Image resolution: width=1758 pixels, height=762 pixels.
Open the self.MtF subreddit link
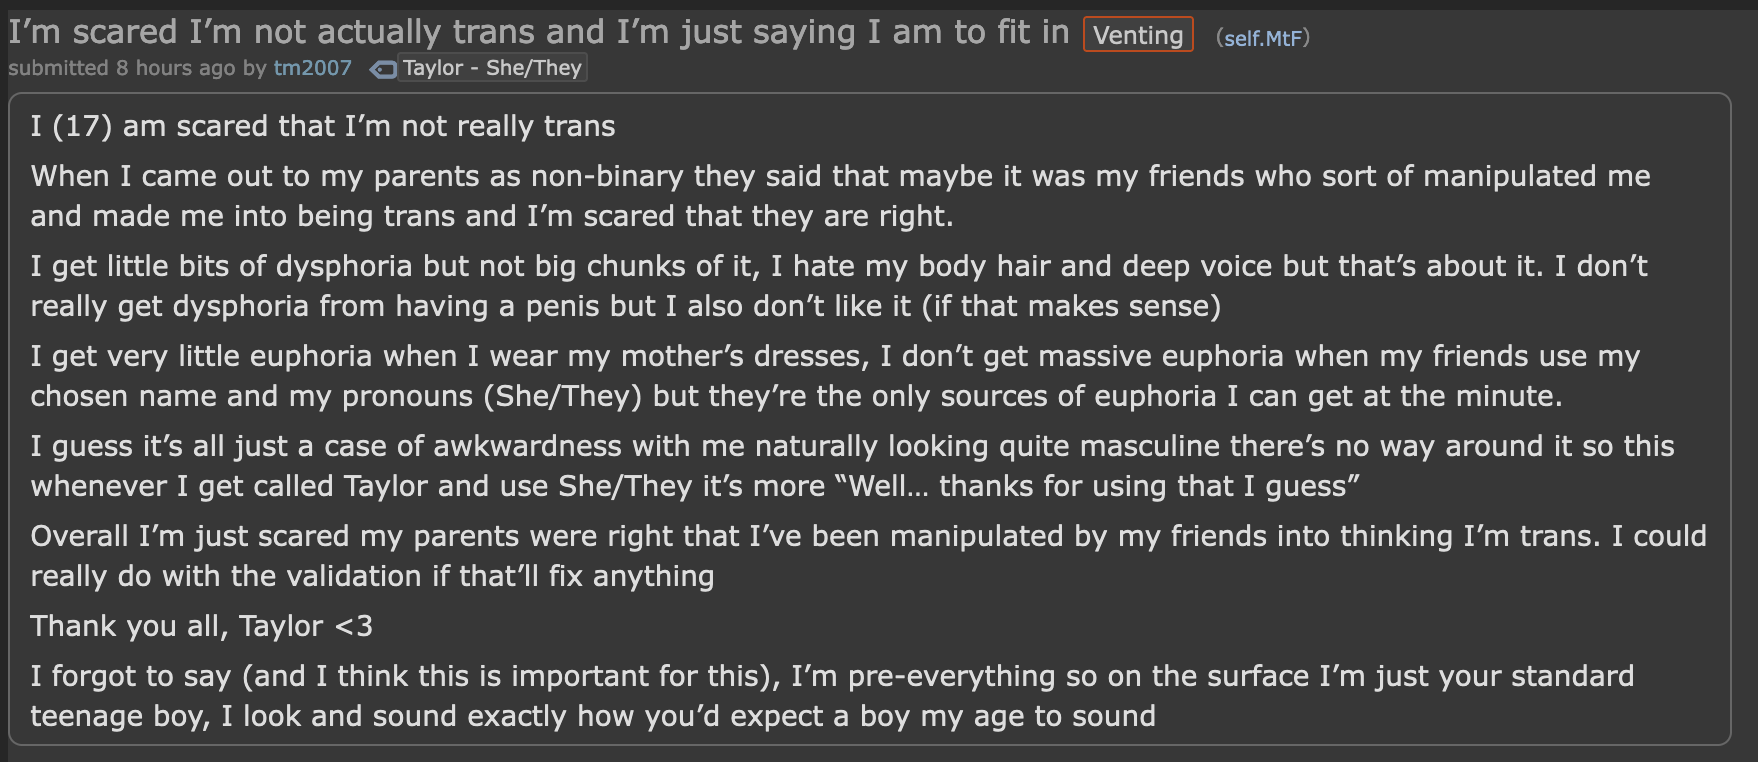[1263, 38]
